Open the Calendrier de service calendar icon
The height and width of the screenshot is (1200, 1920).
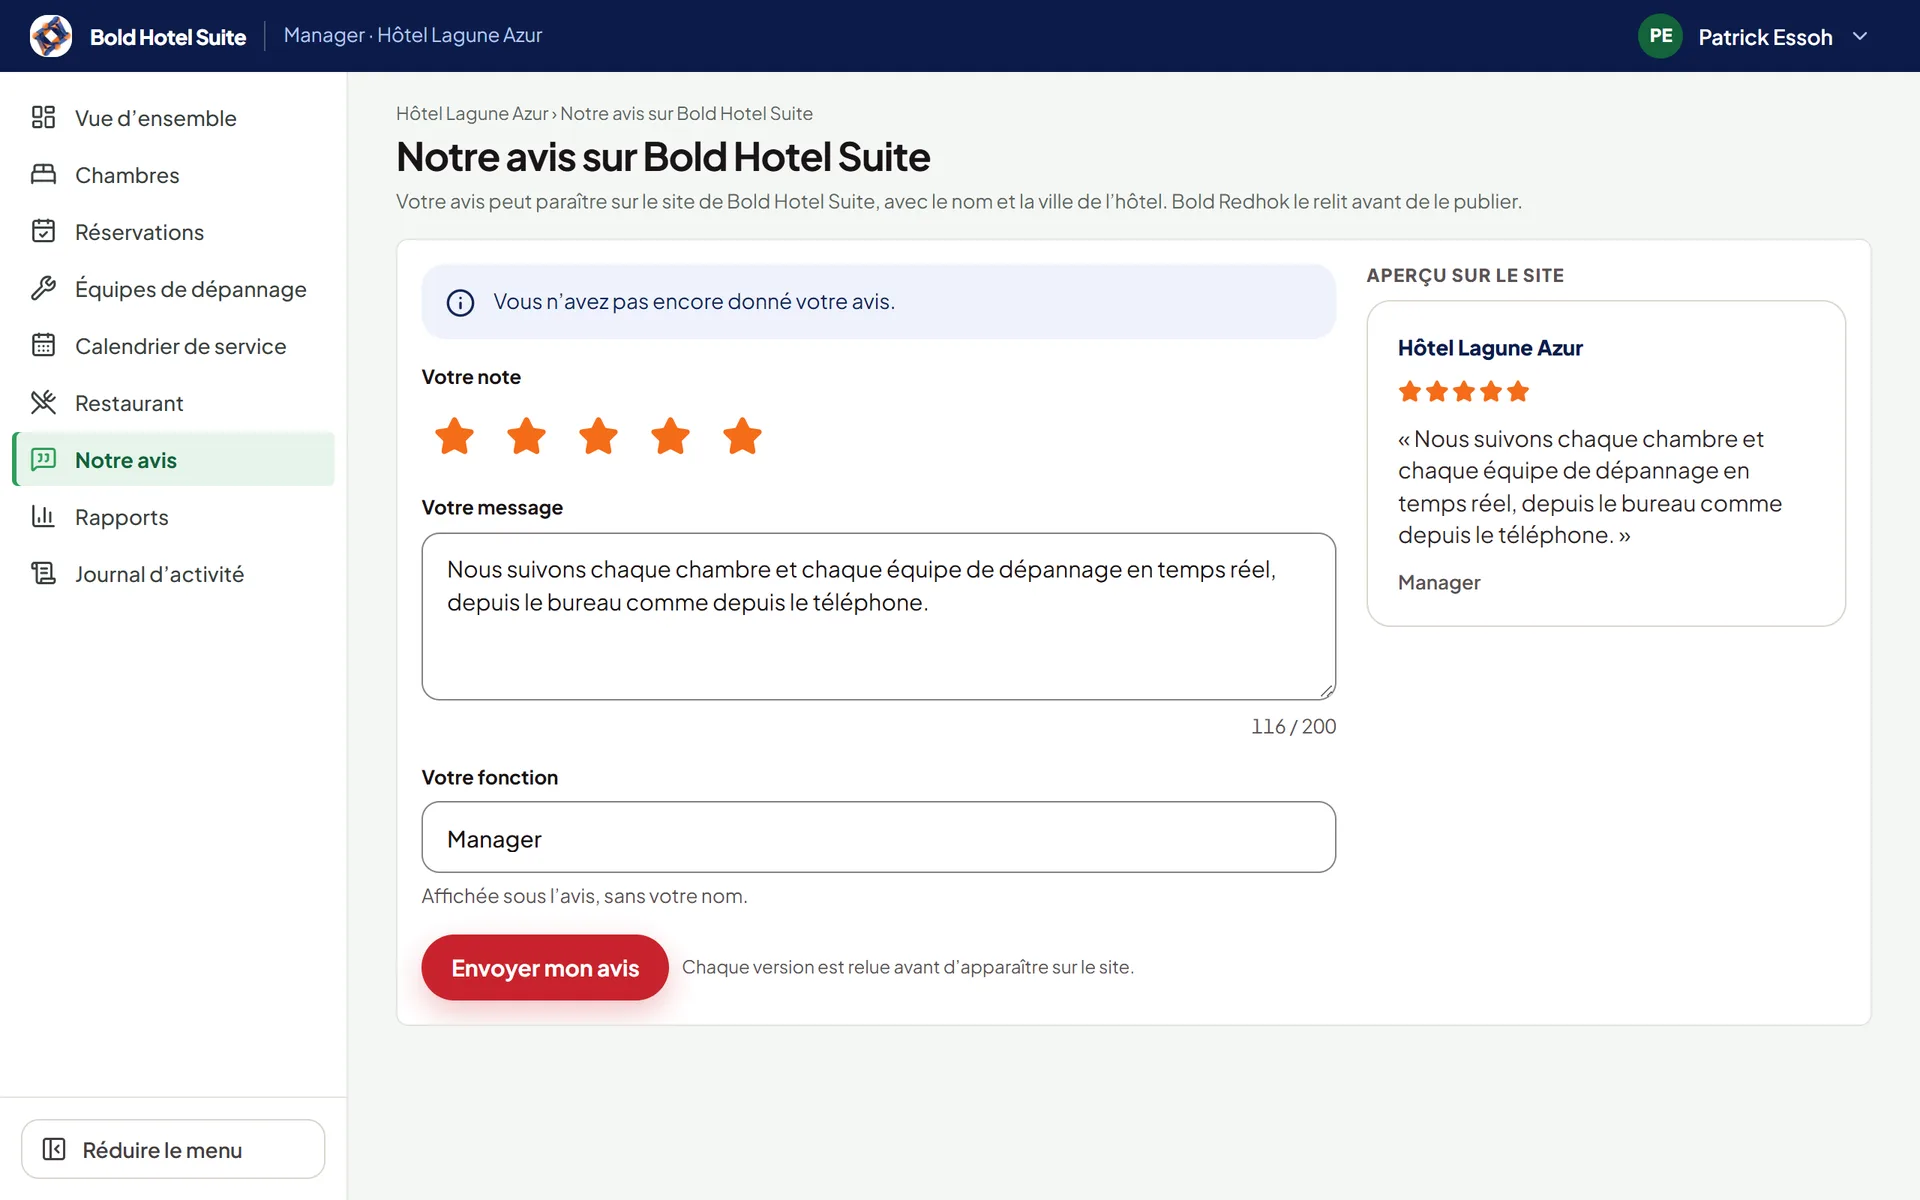coord(43,346)
